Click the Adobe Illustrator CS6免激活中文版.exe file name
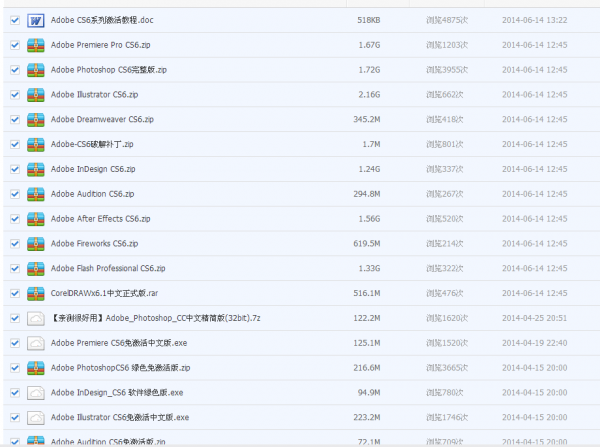This screenshot has width=600, height=447. pyautogui.click(x=120, y=417)
